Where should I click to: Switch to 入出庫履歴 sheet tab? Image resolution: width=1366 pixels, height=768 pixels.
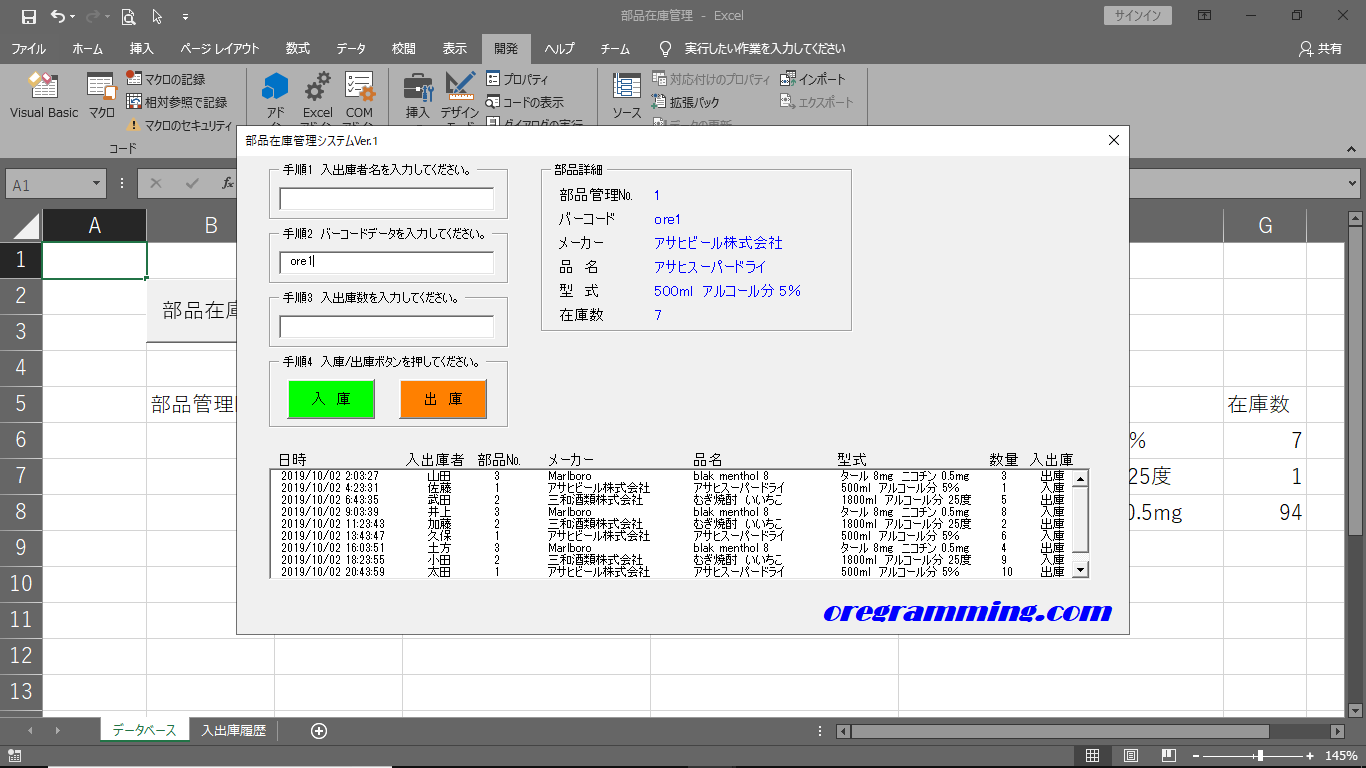click(x=233, y=730)
